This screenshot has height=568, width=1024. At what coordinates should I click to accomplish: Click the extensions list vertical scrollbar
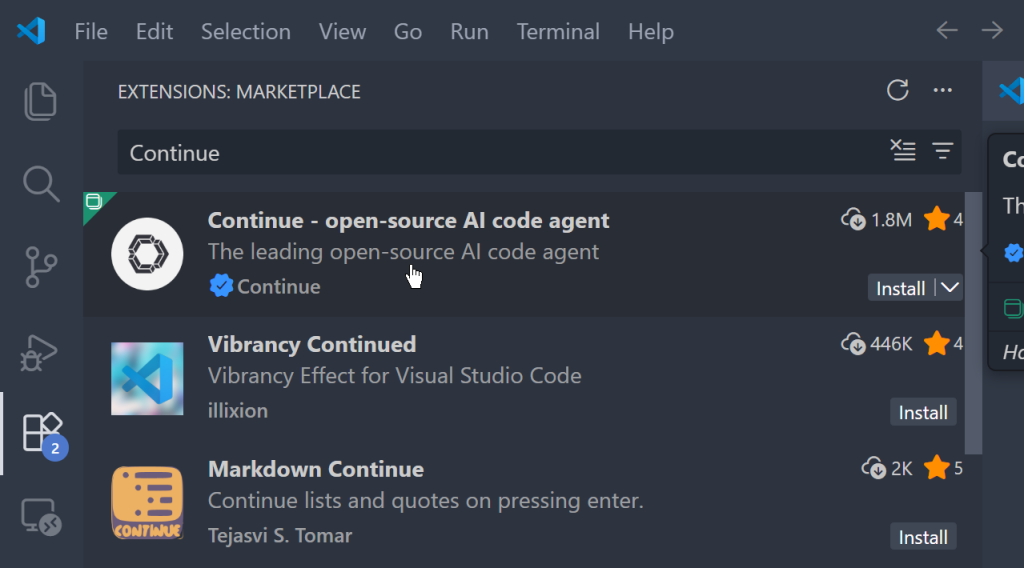click(972, 320)
